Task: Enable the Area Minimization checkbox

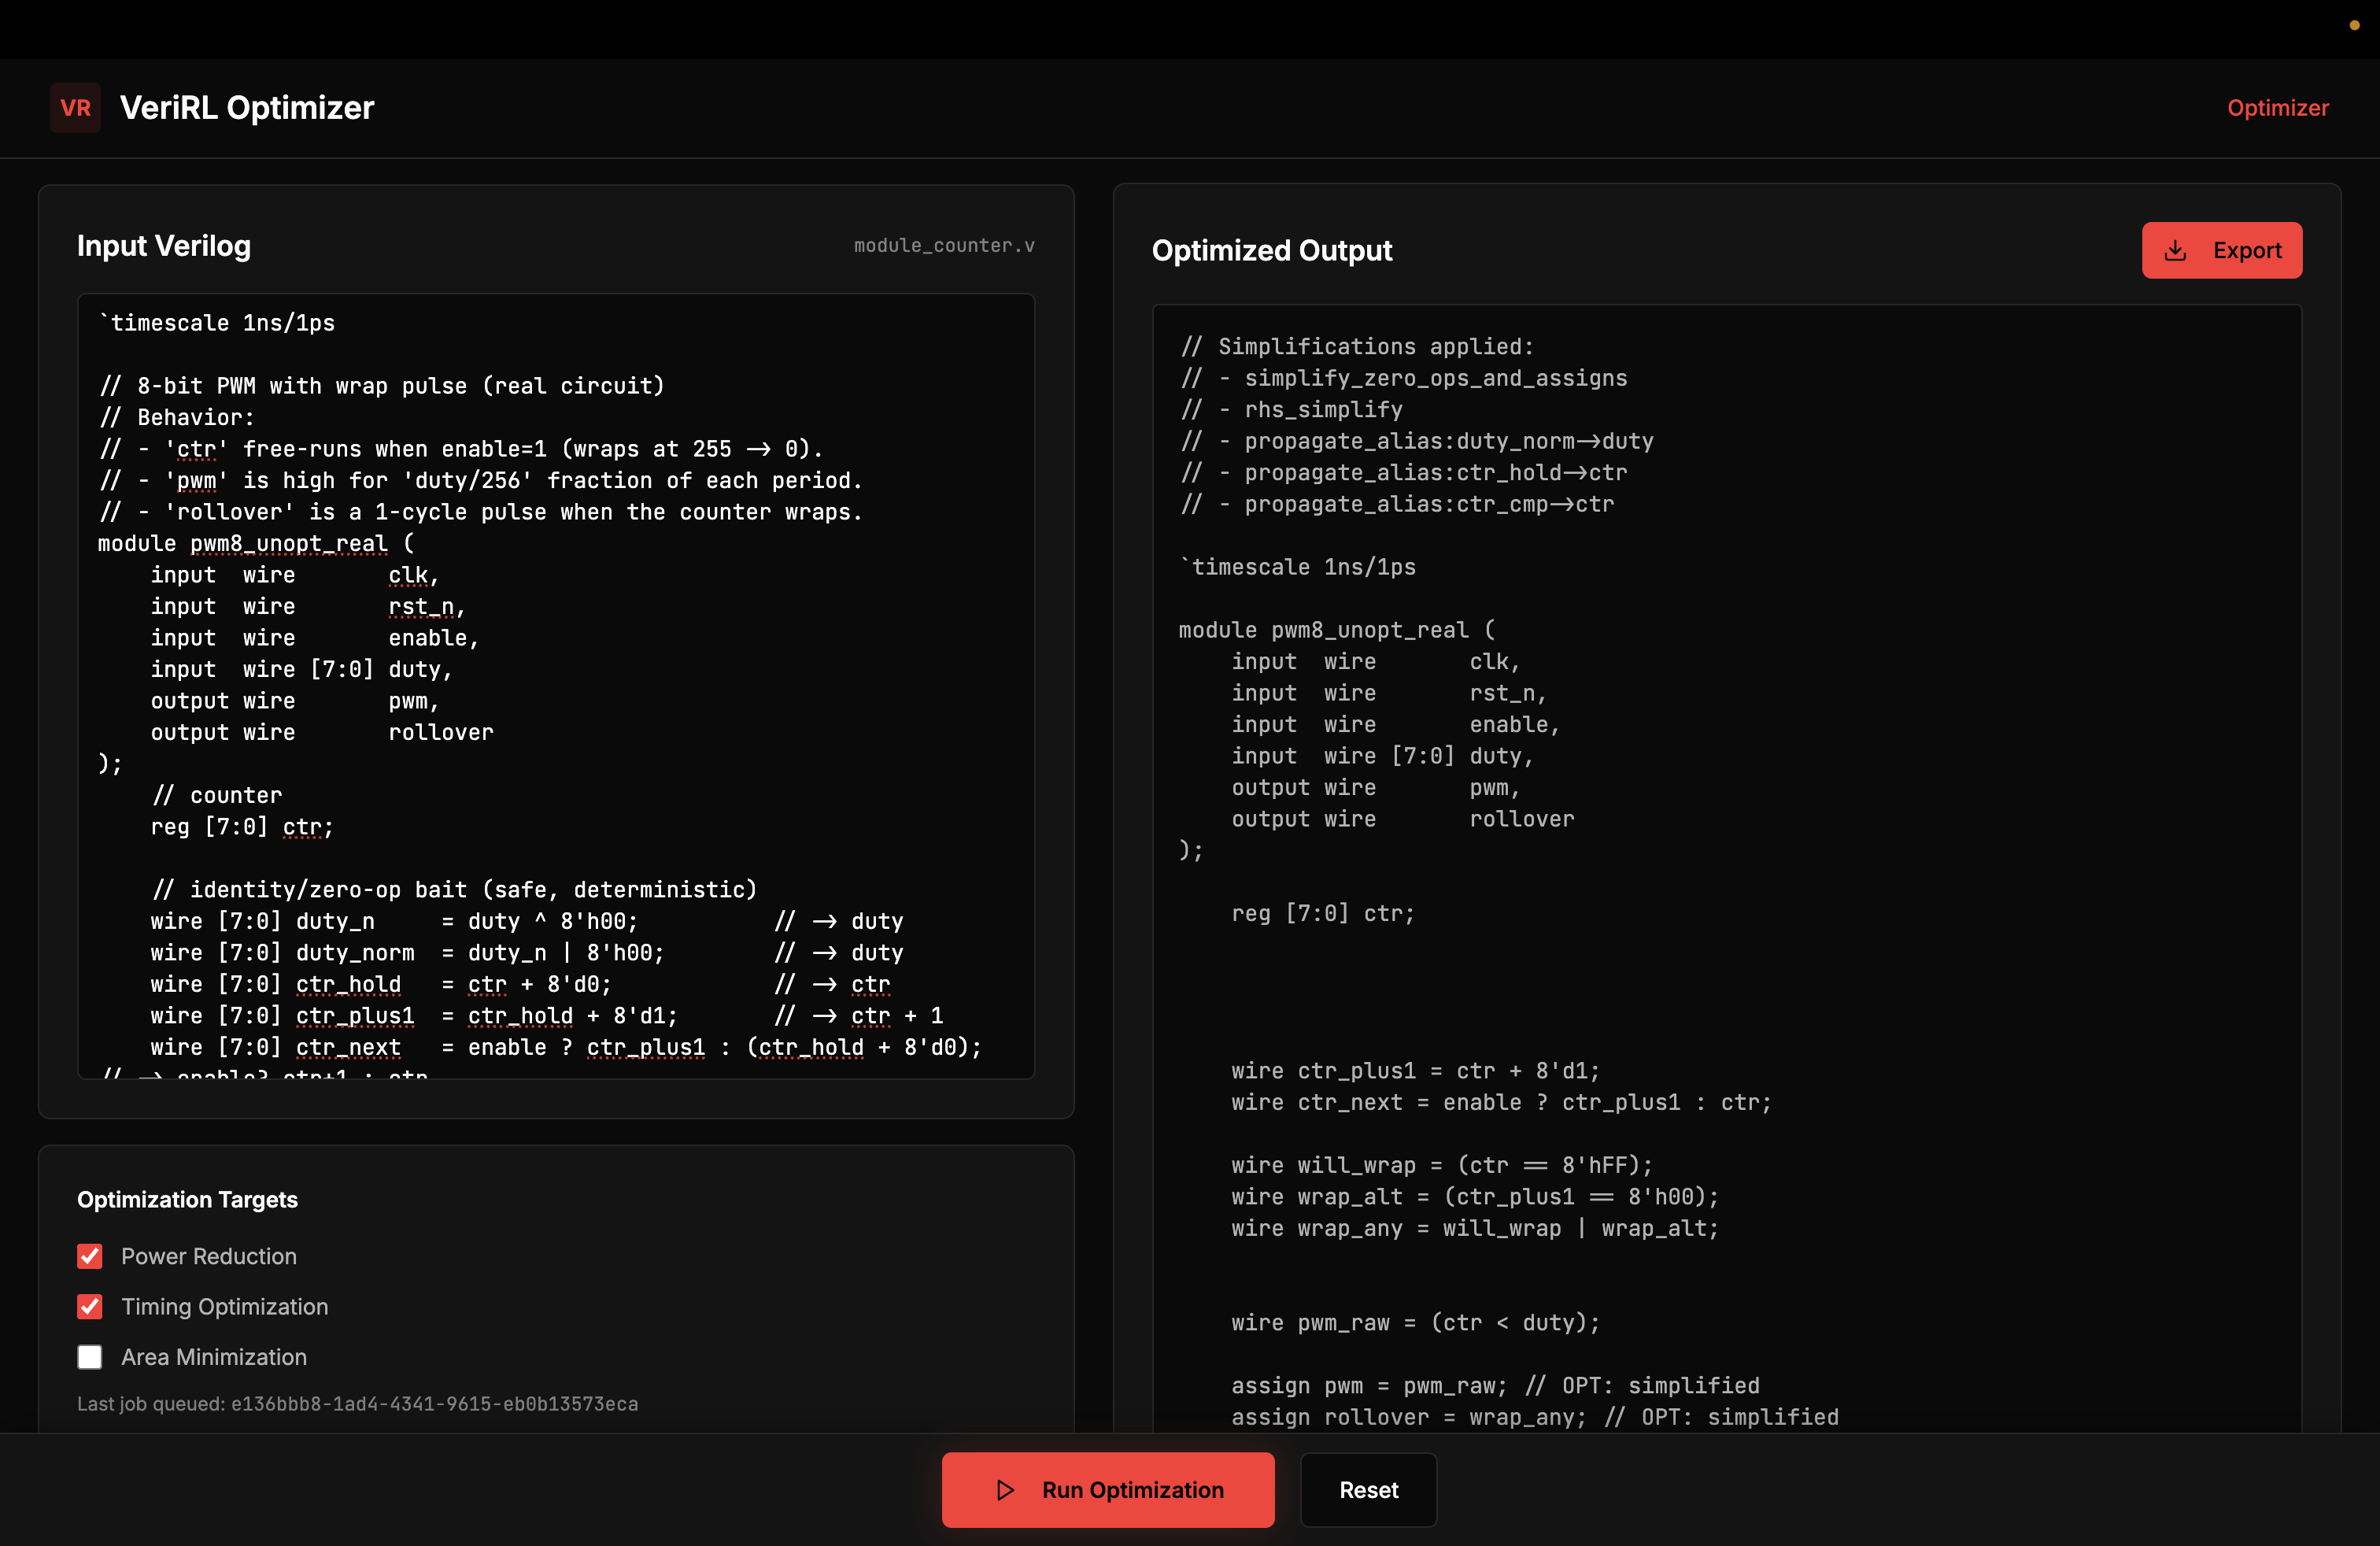Action: pos(90,1357)
